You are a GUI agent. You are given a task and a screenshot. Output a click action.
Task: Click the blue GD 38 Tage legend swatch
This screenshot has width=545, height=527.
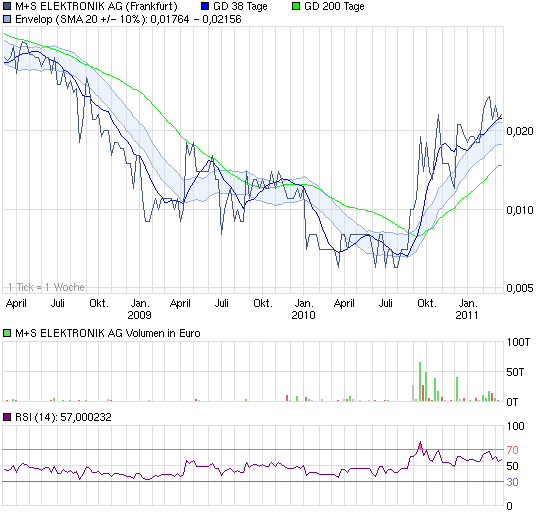[205, 6]
